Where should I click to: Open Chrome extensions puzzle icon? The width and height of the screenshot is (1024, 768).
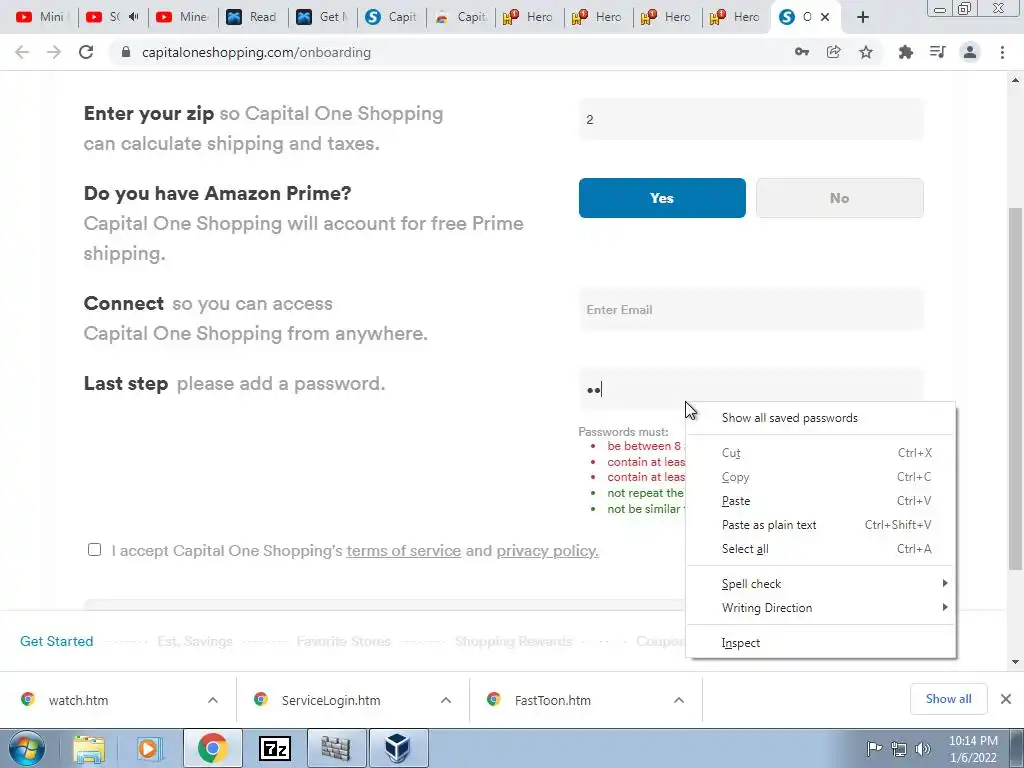point(905,52)
